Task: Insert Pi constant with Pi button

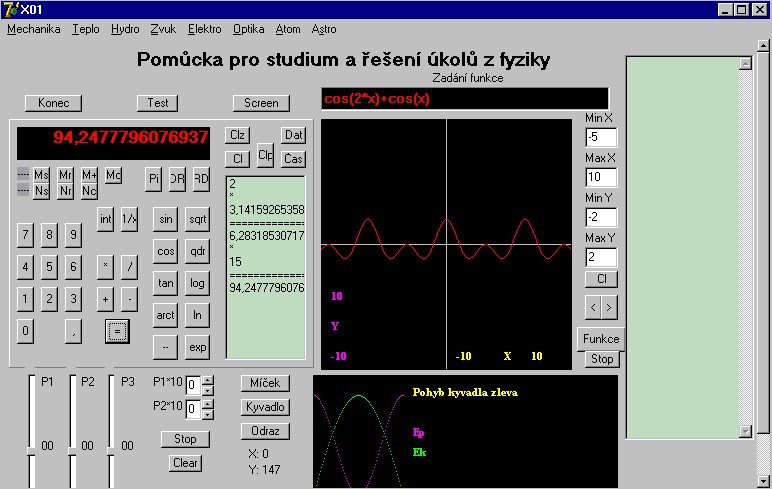Action: tap(154, 179)
